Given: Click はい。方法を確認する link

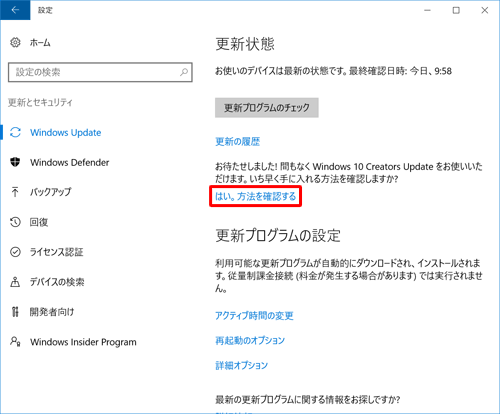Looking at the screenshot, I should (x=256, y=197).
